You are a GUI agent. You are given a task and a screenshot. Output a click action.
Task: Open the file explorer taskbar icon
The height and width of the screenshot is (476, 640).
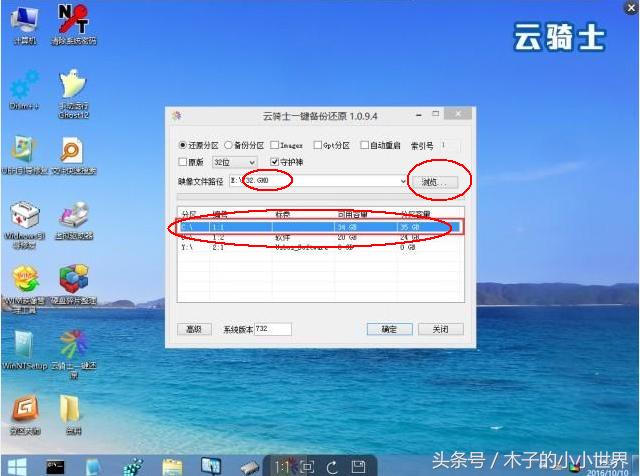172,467
